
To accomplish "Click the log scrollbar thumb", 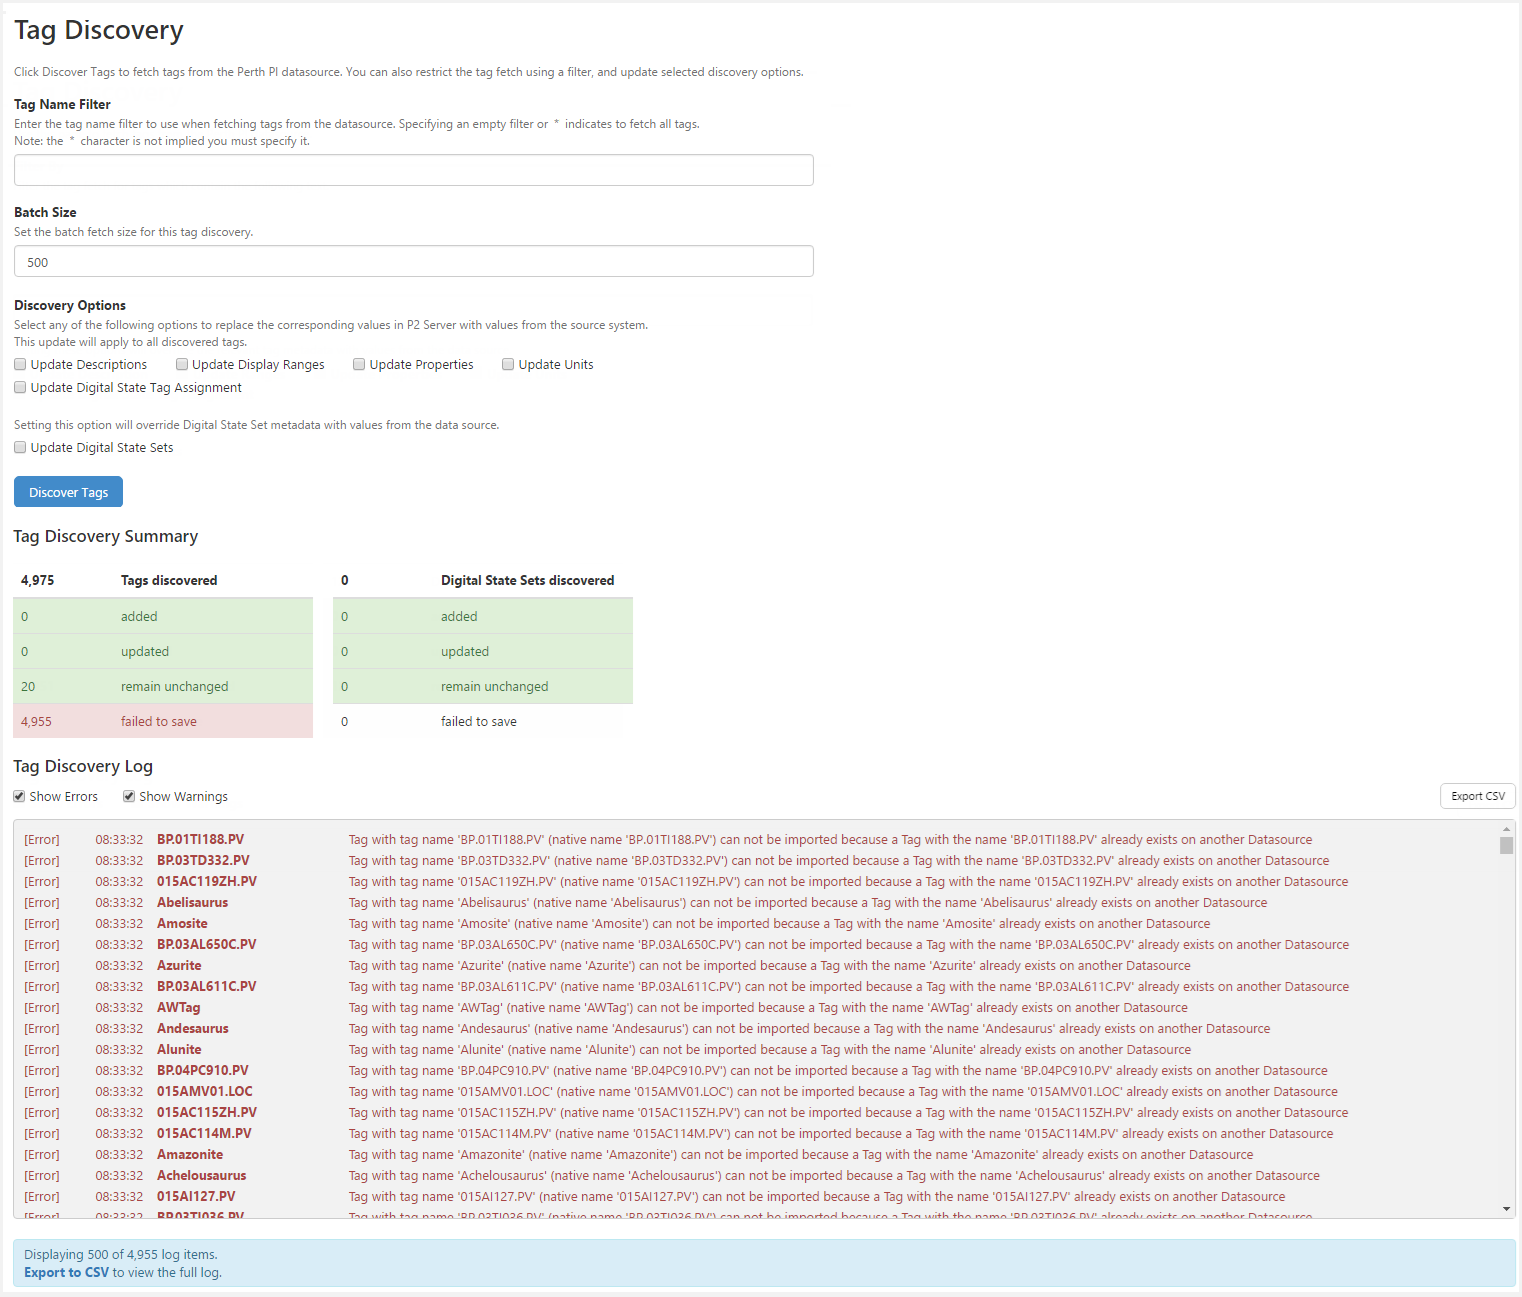I will tap(1506, 846).
